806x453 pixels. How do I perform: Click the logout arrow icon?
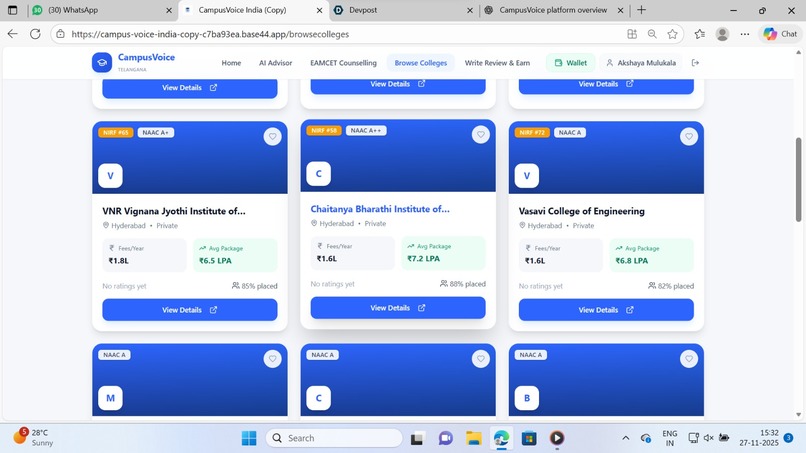pos(695,63)
